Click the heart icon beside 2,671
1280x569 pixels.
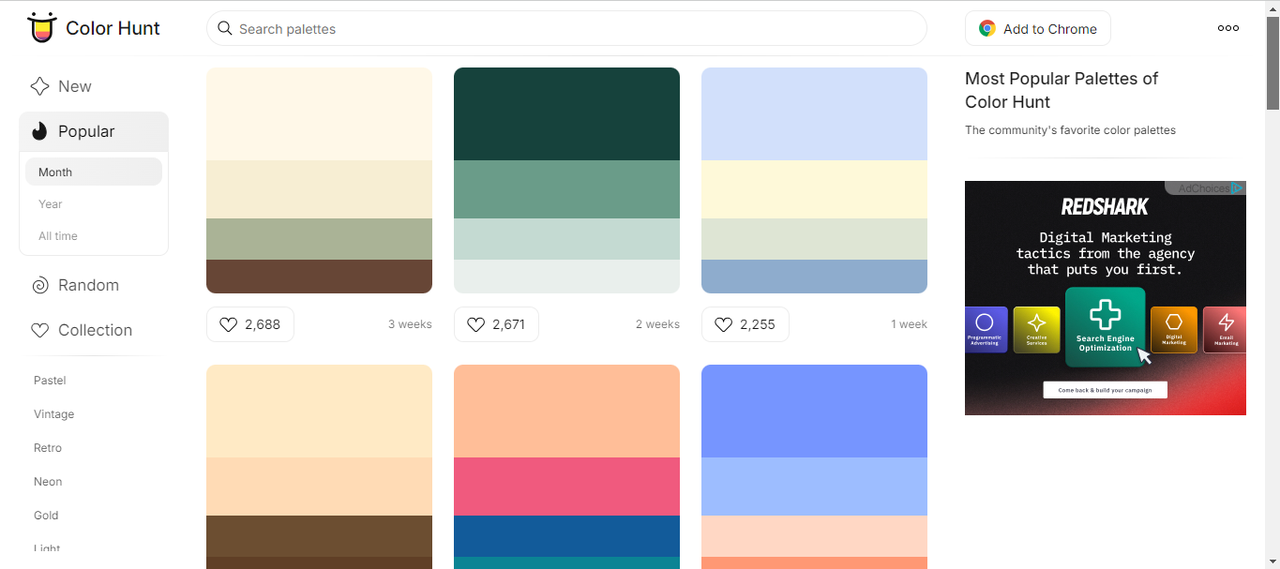[476, 324]
